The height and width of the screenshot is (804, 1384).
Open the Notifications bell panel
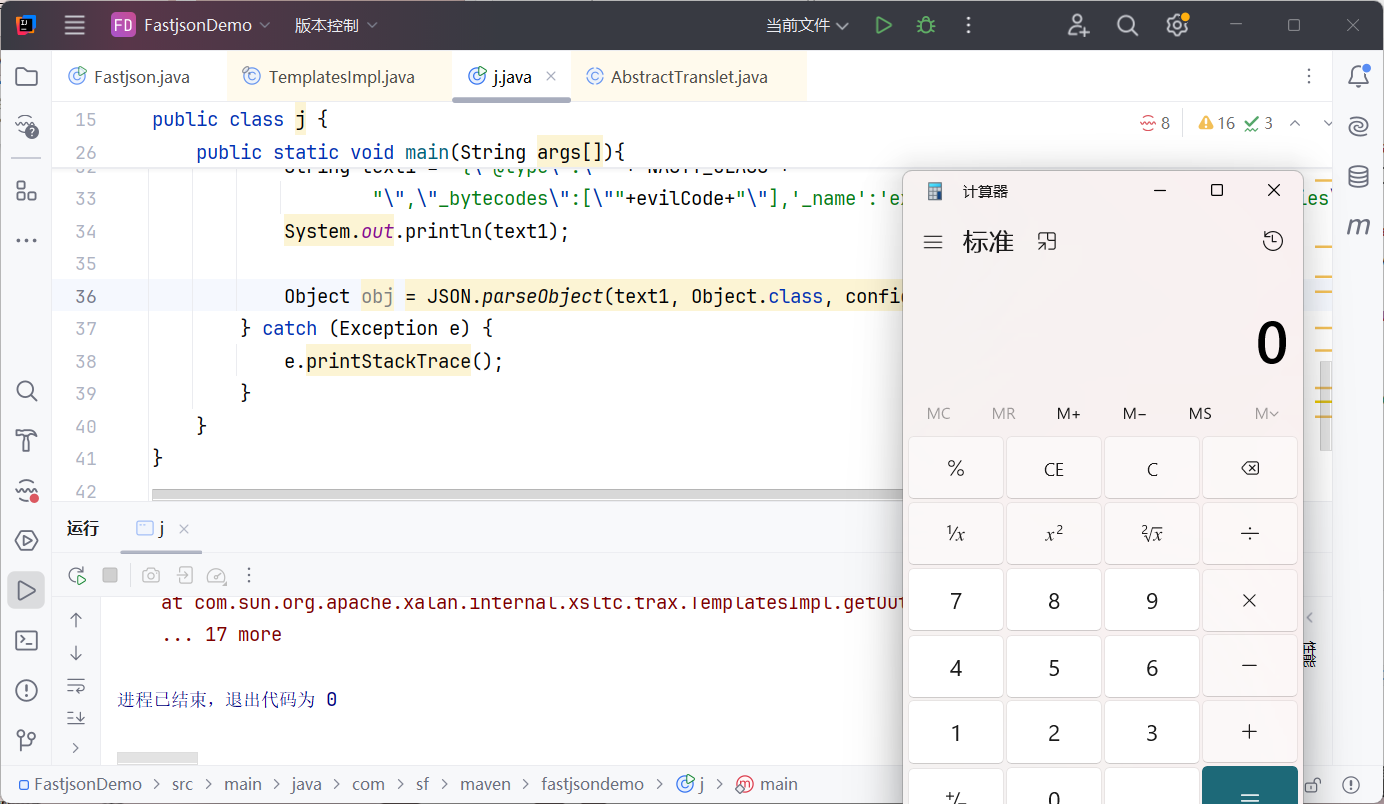(1358, 77)
